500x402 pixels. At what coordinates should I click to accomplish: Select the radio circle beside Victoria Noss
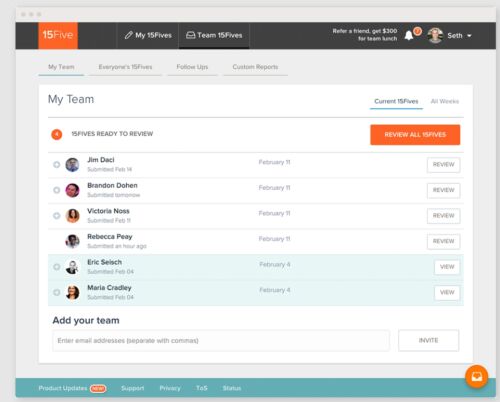(57, 216)
